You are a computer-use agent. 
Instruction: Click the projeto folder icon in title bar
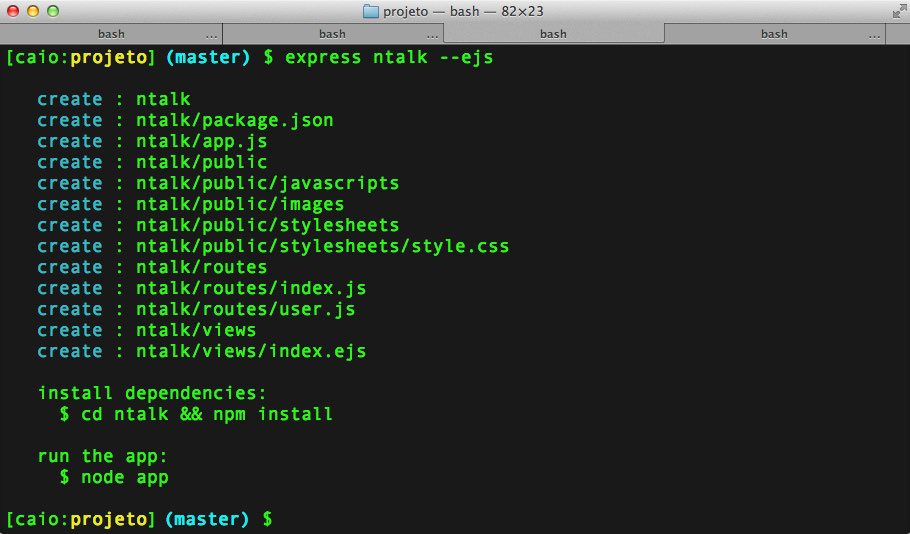(370, 11)
